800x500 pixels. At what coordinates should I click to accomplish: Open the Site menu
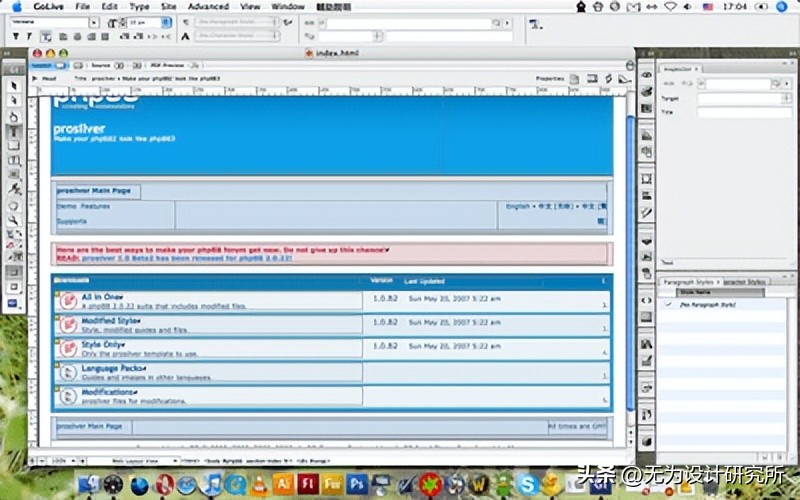[167, 6]
